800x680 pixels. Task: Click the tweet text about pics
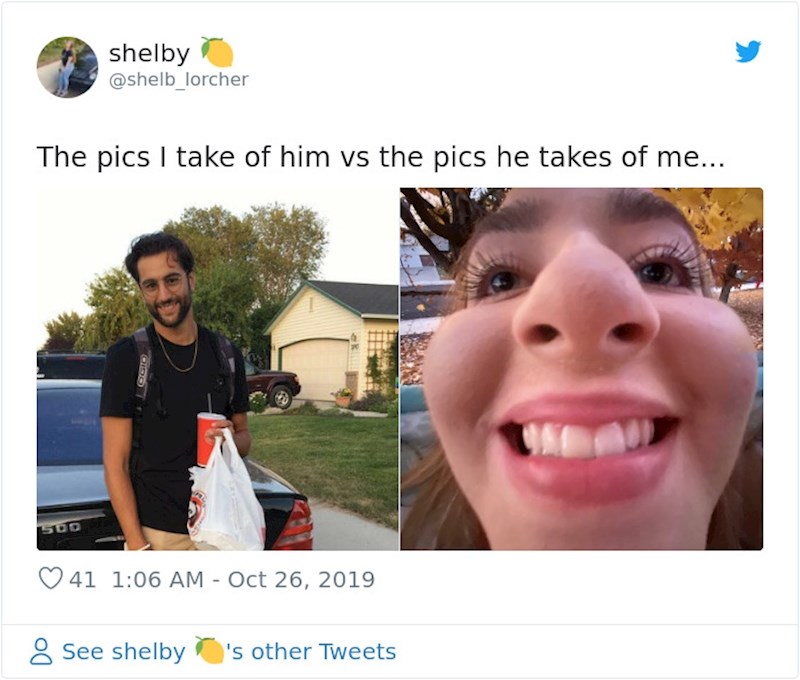(381, 157)
